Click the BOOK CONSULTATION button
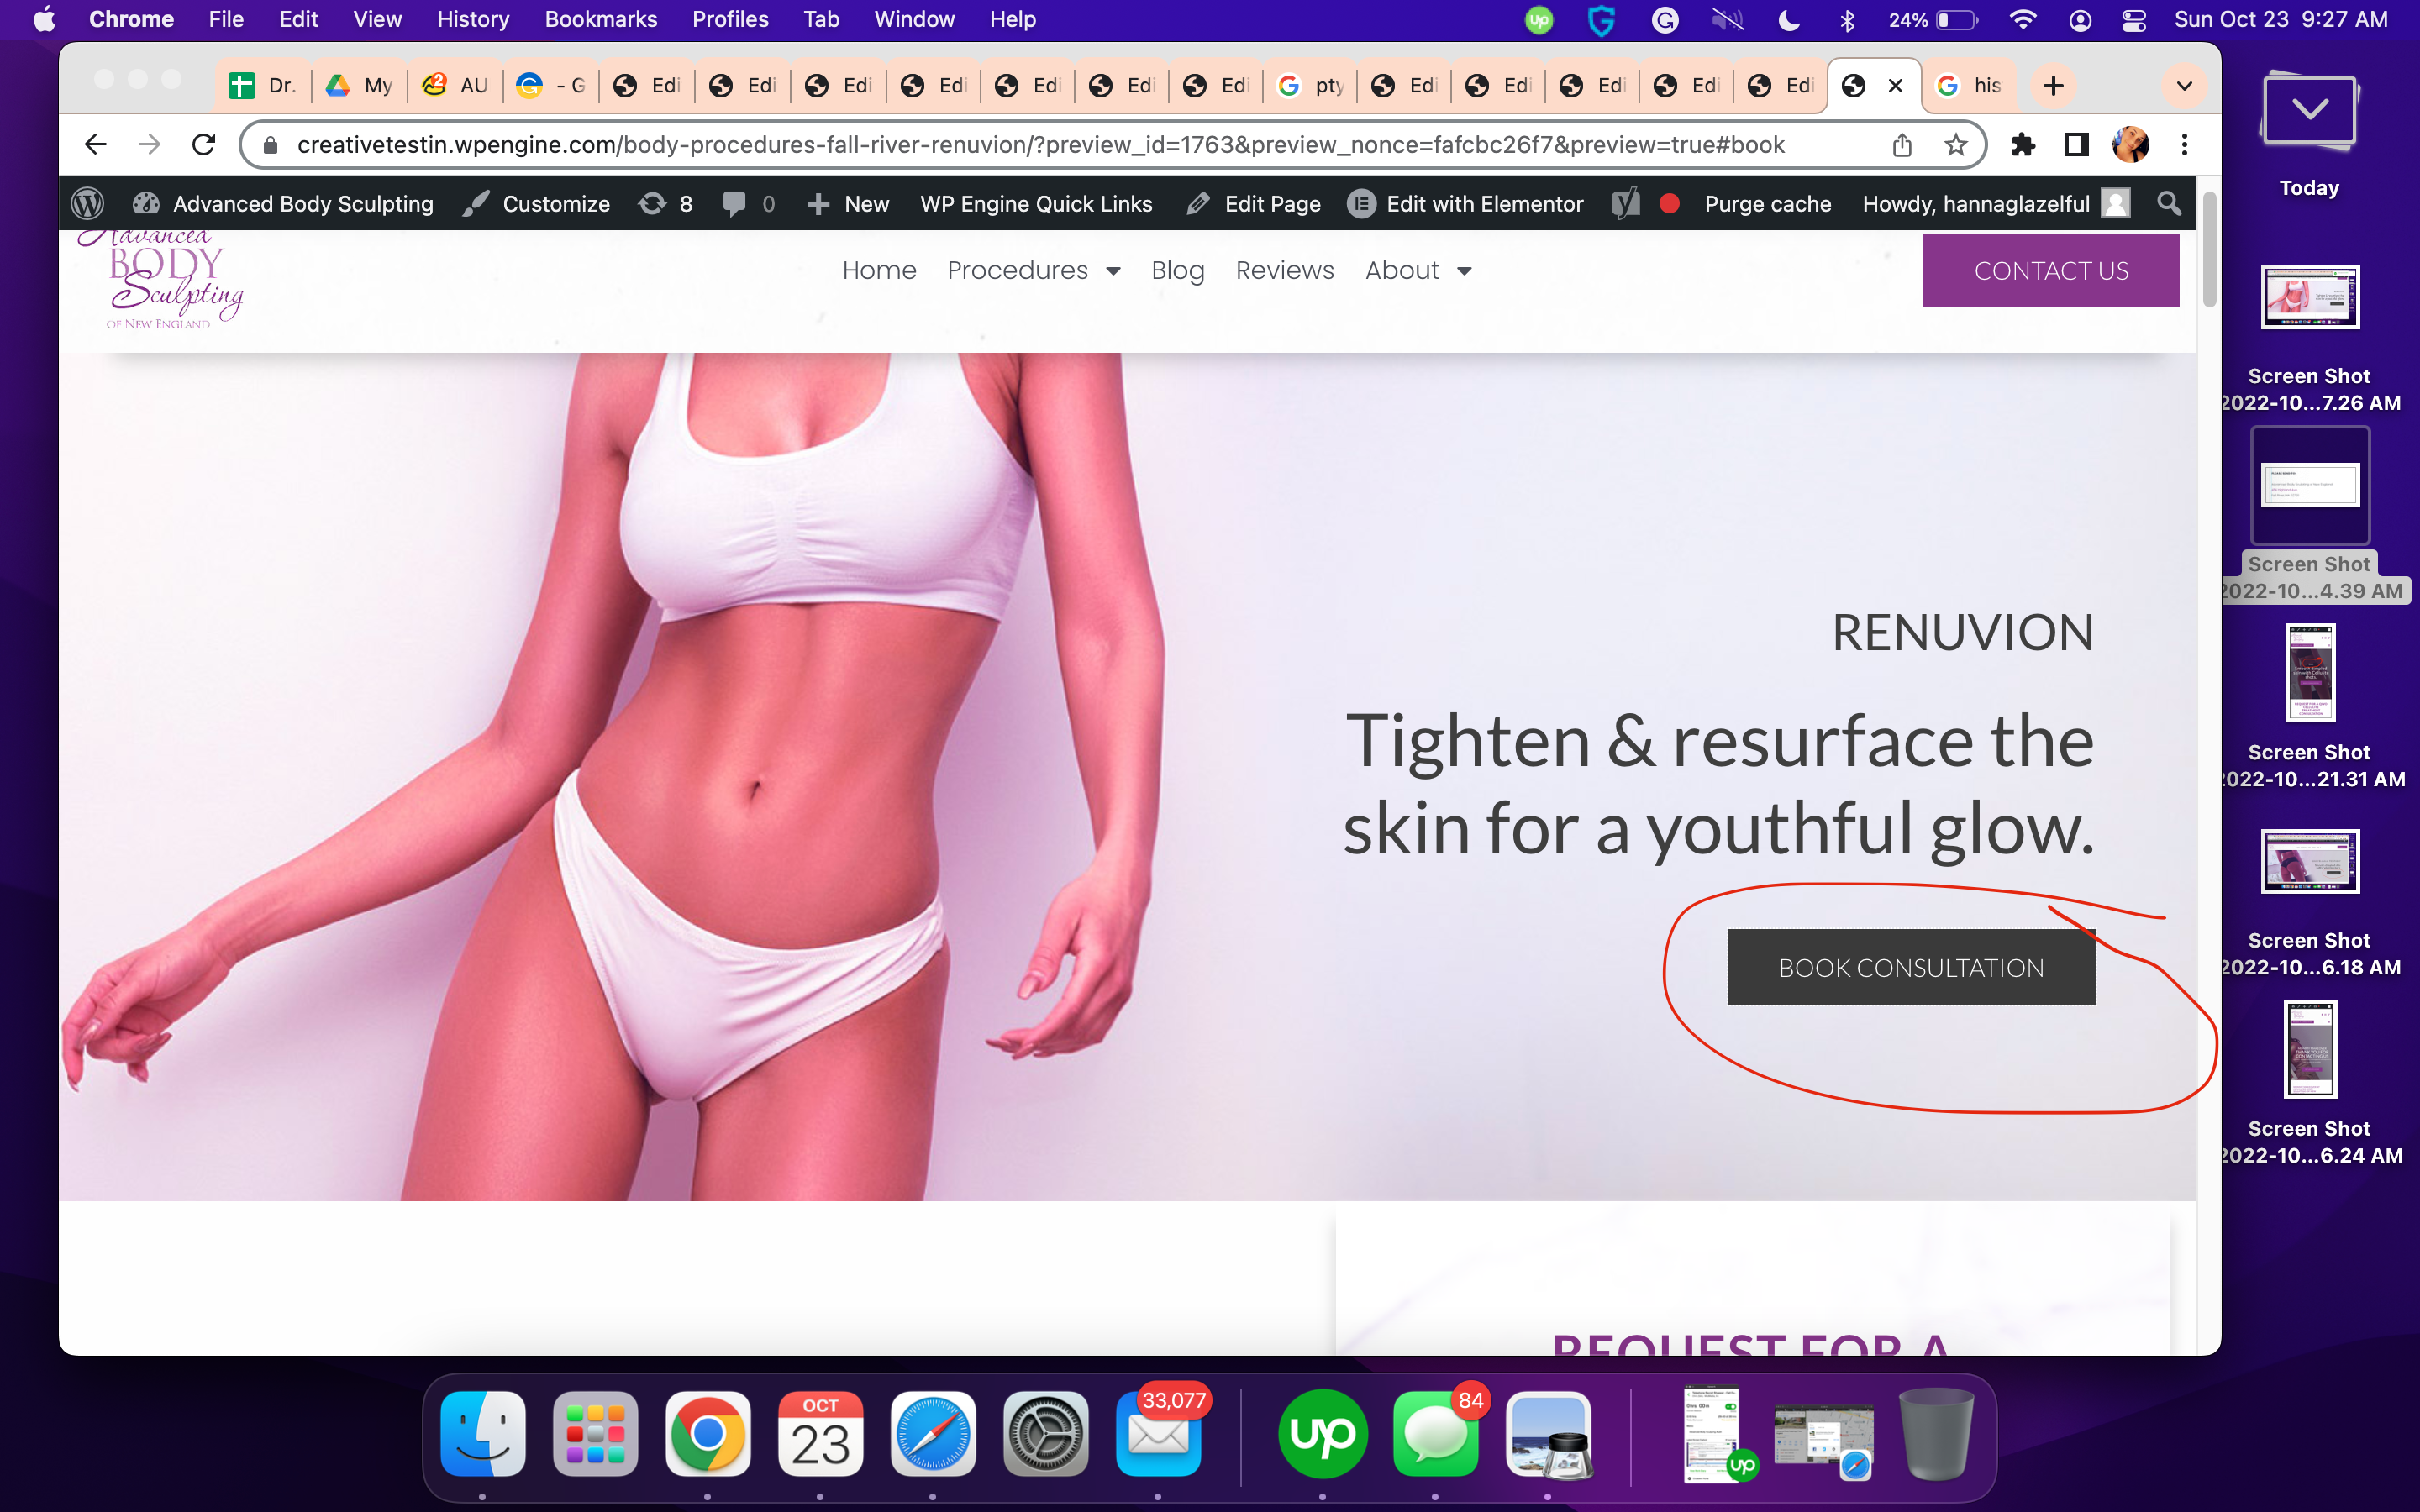 pos(1911,967)
